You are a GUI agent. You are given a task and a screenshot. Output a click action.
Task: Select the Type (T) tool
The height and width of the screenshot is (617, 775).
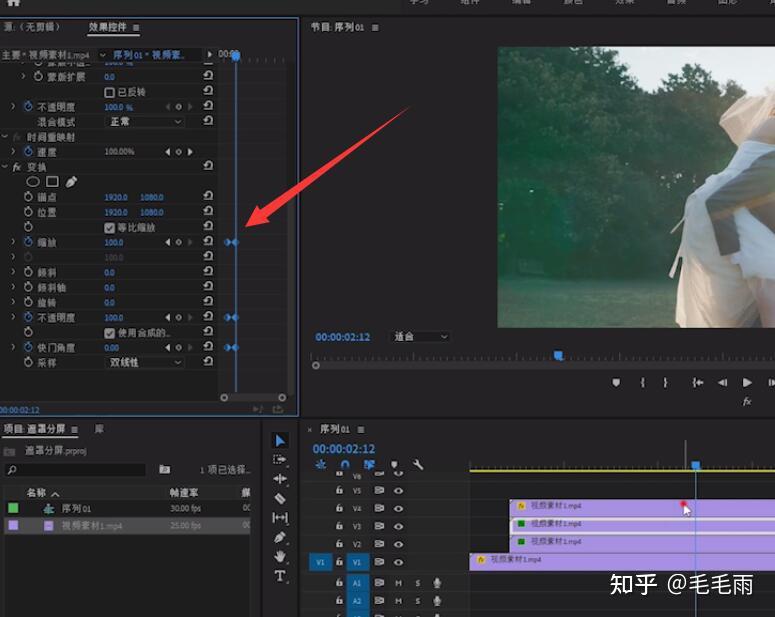(x=280, y=576)
